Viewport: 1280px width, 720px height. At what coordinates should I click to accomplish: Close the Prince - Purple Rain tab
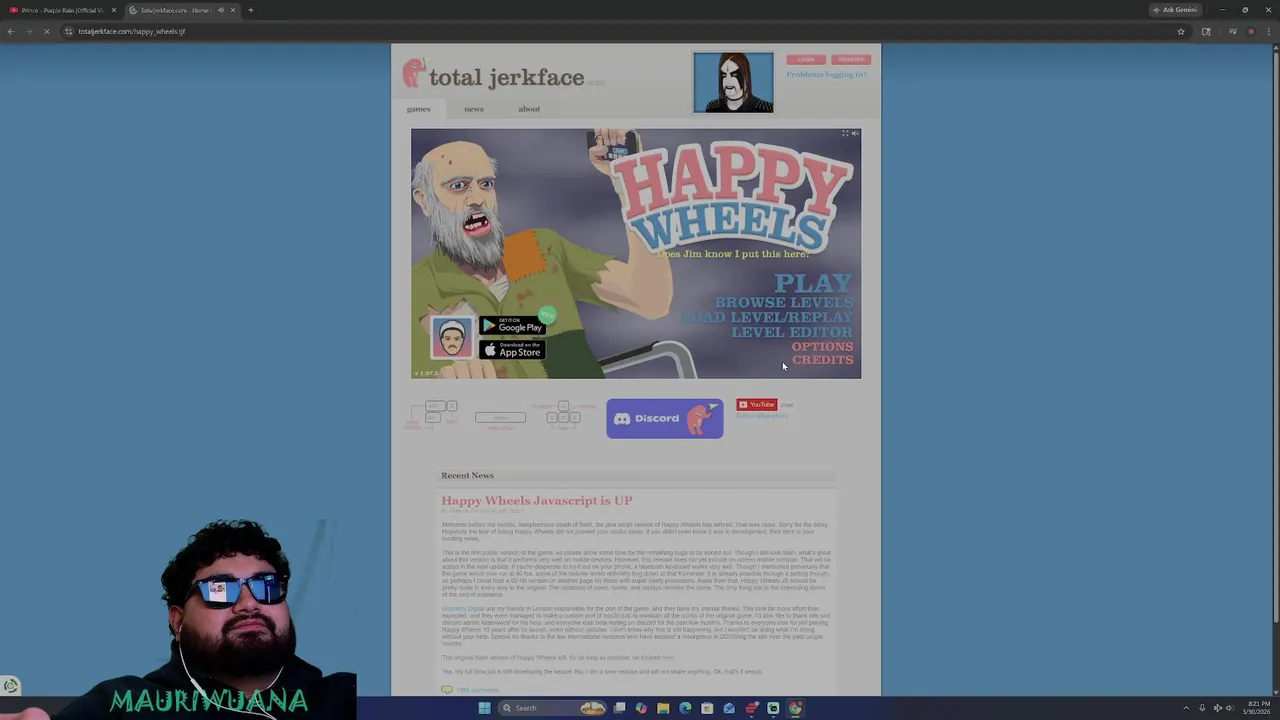pos(114,10)
